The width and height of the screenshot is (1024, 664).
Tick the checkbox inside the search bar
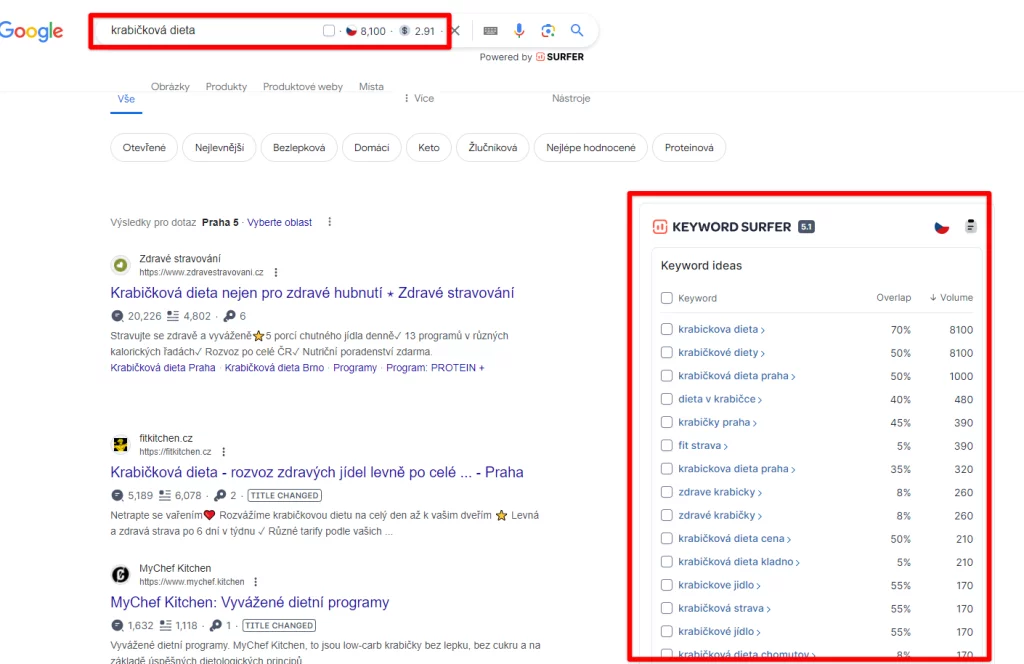tap(329, 31)
